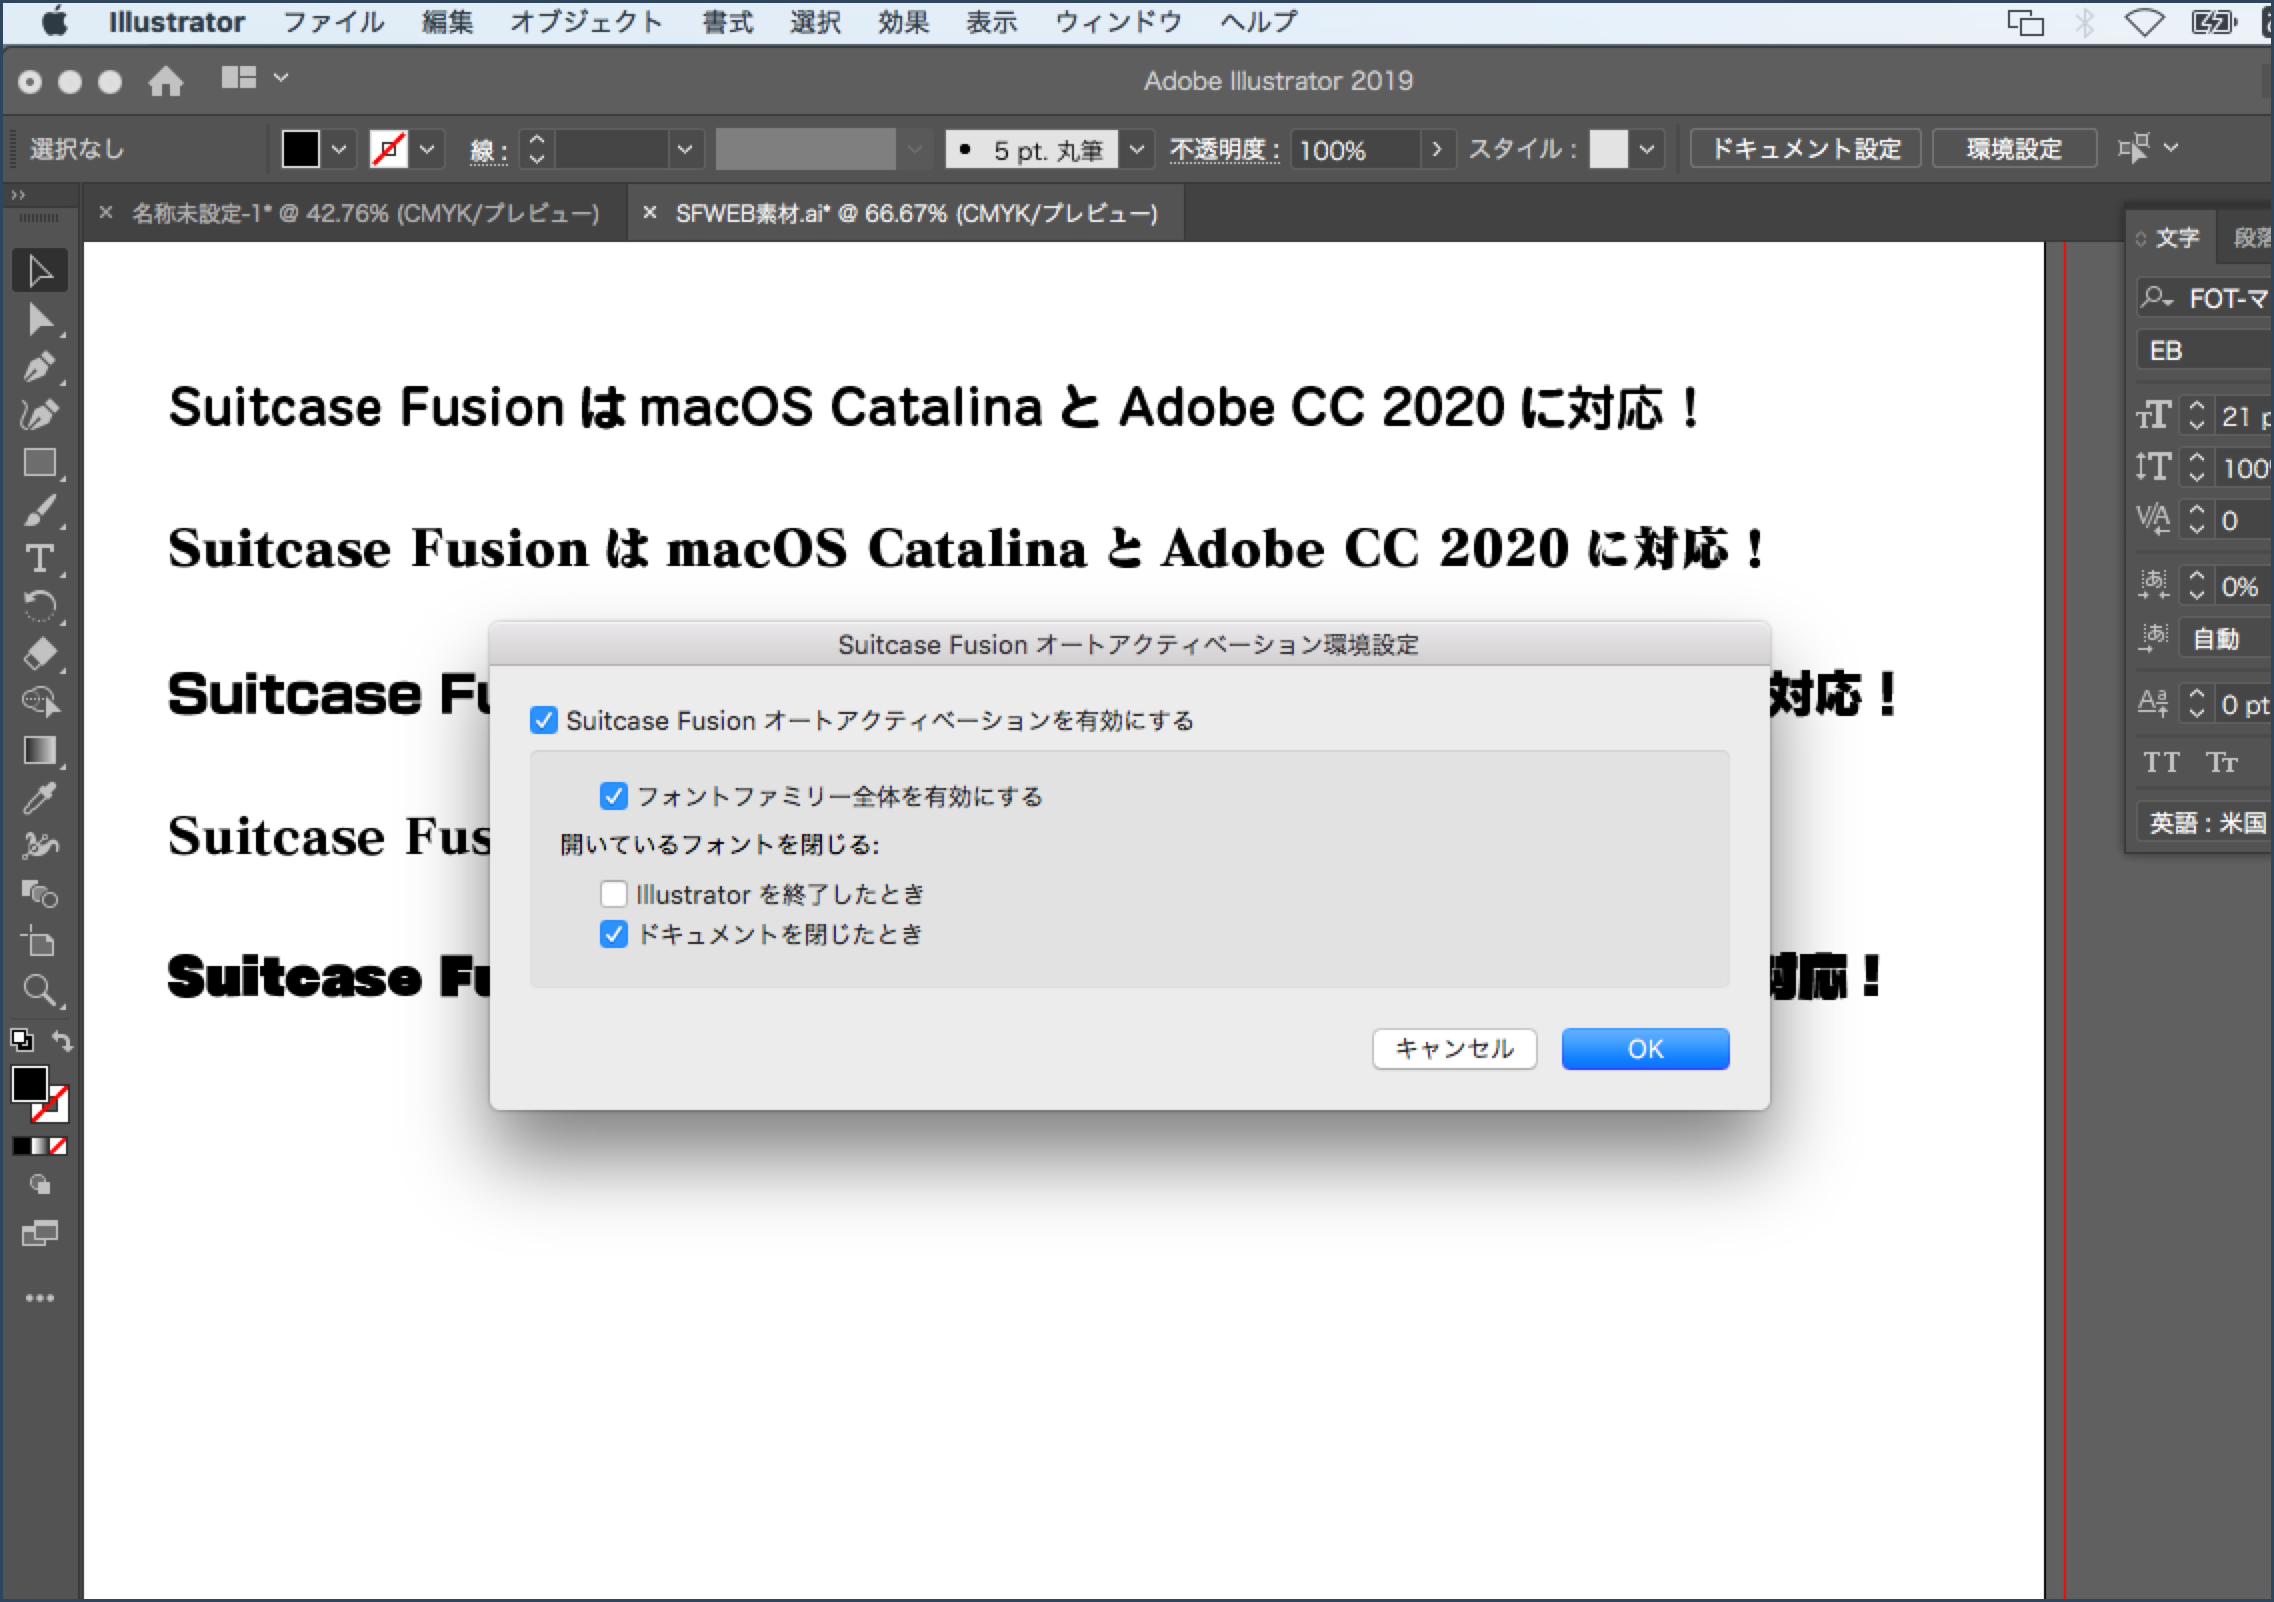Toggle フォントファミリー全体を有効にする checkbox
2274x1602 pixels.
click(x=614, y=796)
